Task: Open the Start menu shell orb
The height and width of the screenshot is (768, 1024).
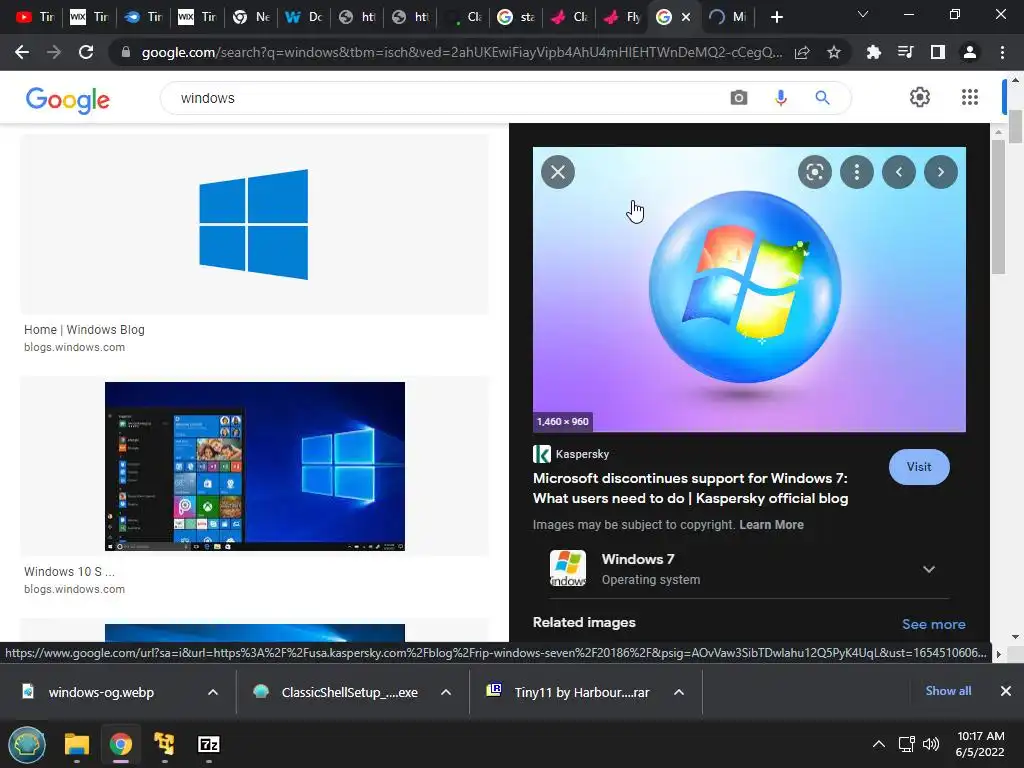Action: point(27,744)
